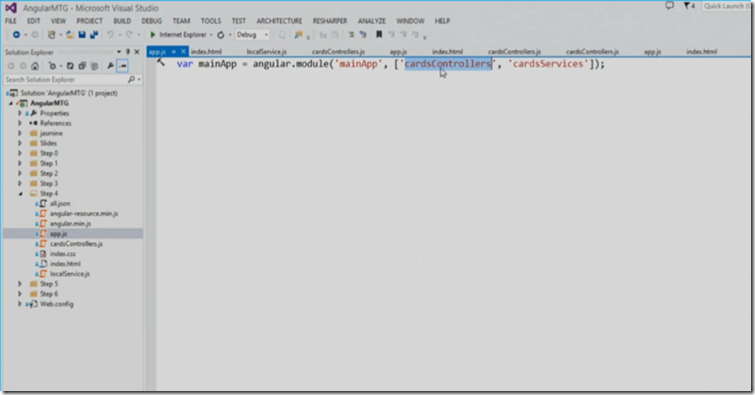
Task: Expand the Step 0 folder
Action: [20, 153]
